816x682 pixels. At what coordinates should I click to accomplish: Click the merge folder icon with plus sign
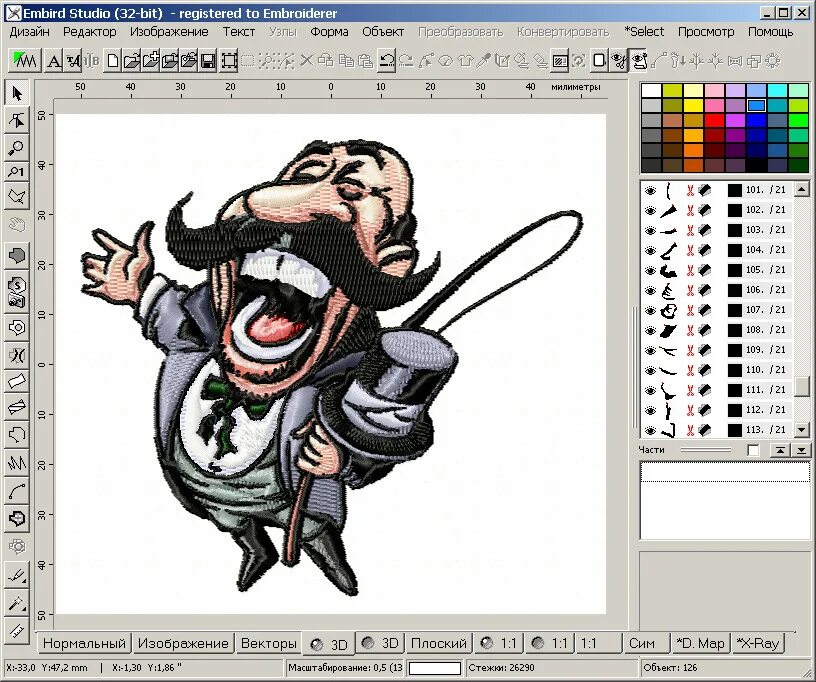point(151,61)
